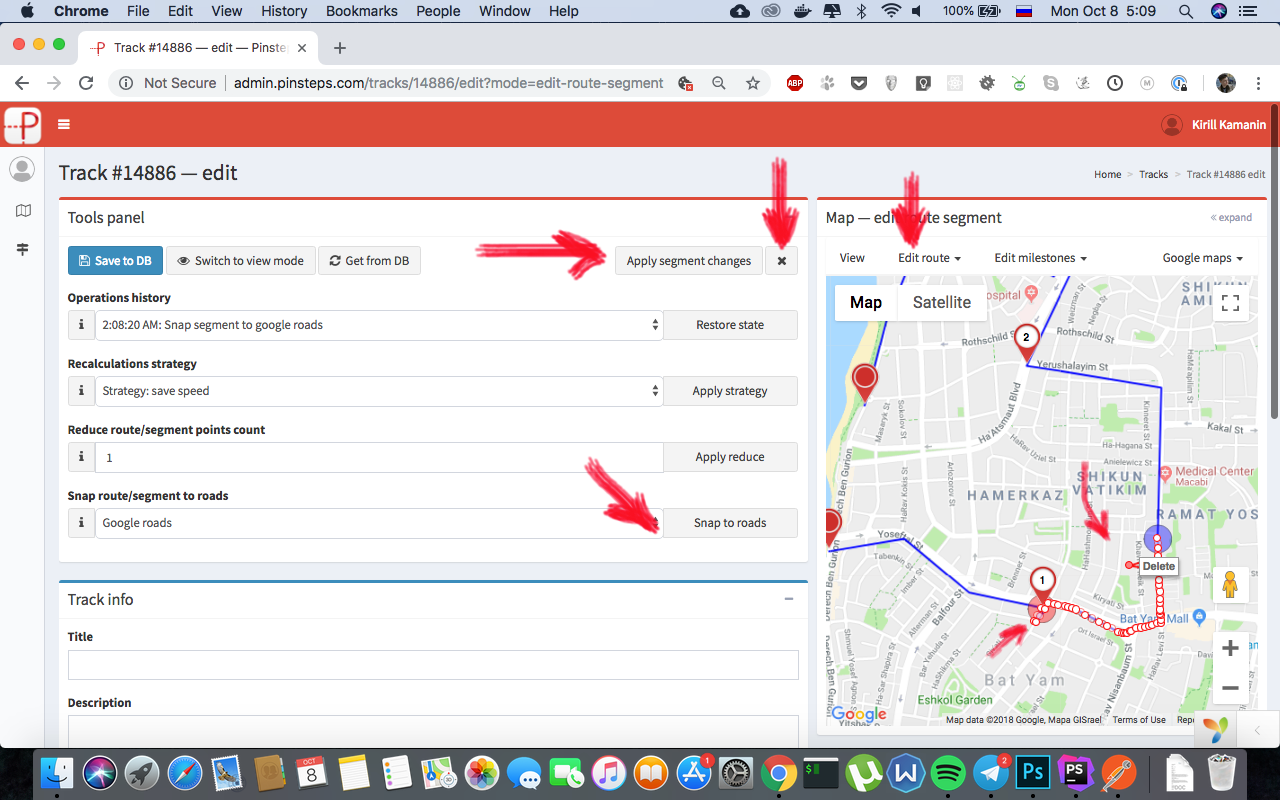
Task: Bookmark this page with the star icon
Action: point(753,83)
